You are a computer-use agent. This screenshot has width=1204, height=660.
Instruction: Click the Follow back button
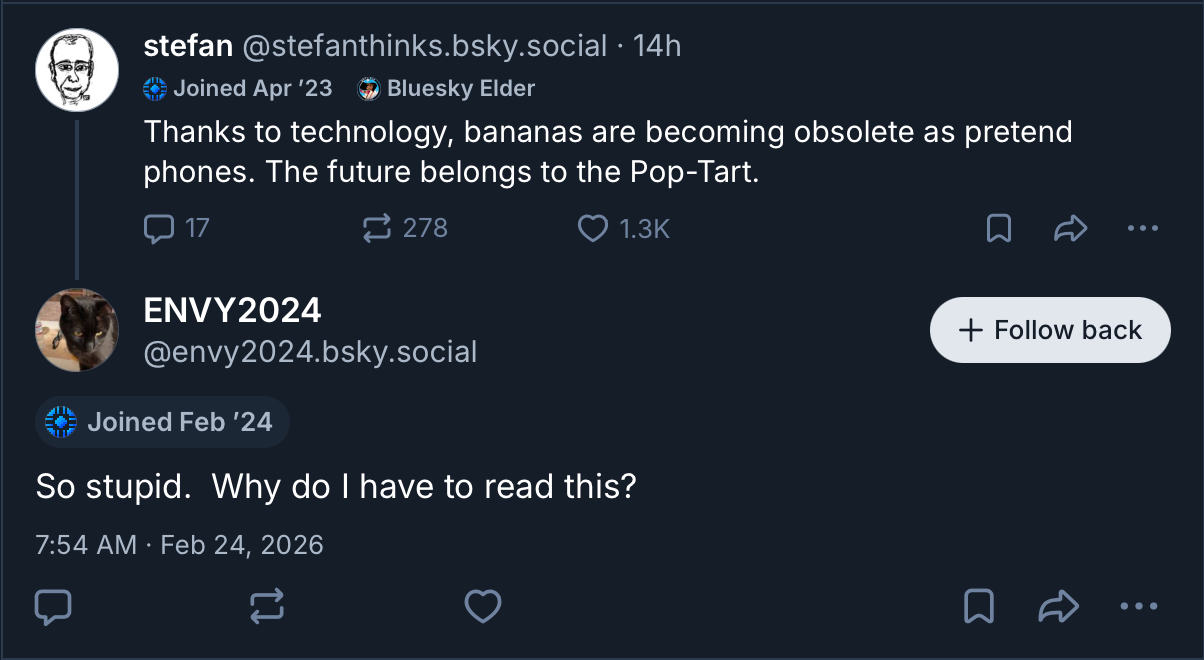coord(1050,330)
